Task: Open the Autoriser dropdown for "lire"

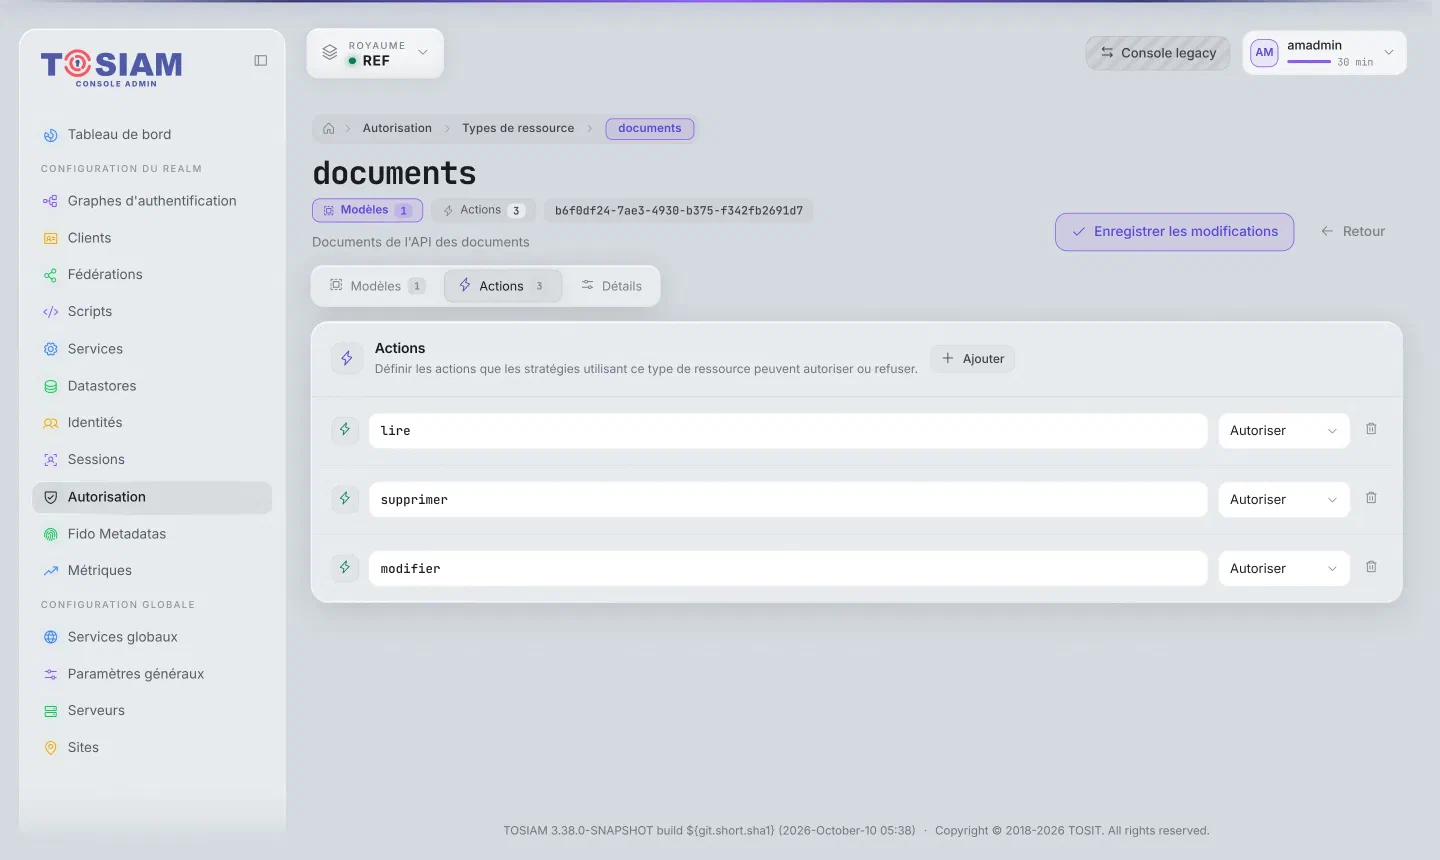Action: pos(1283,431)
